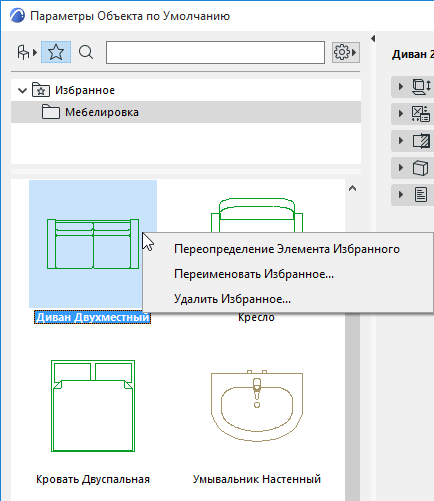This screenshot has height=501, width=434.
Task: Click the model 3D cube icon
Action: [420, 168]
